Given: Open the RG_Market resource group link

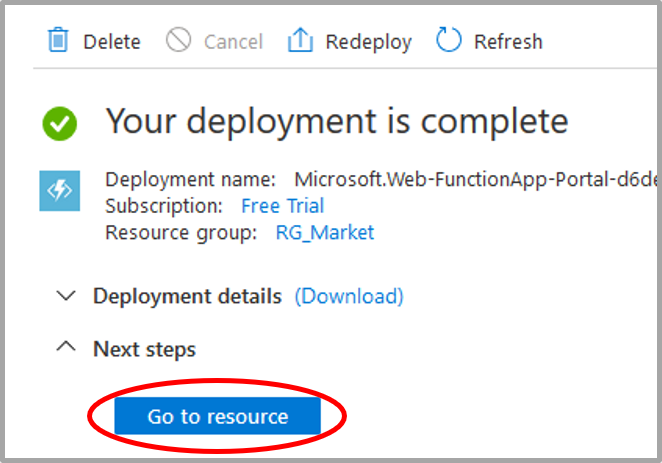Looking at the screenshot, I should (x=325, y=233).
